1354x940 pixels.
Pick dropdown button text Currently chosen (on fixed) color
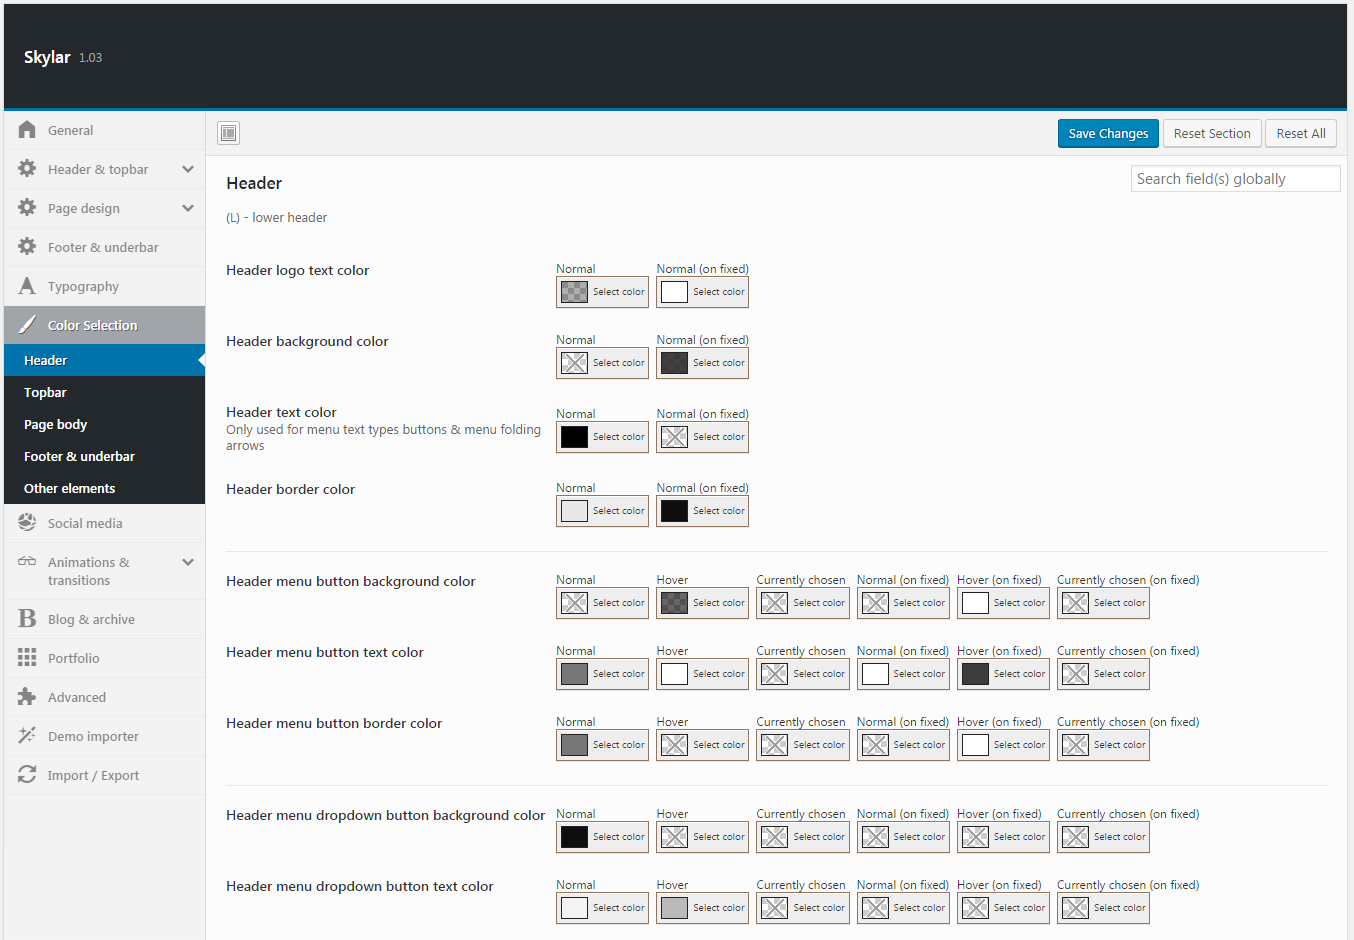[x=1103, y=908]
